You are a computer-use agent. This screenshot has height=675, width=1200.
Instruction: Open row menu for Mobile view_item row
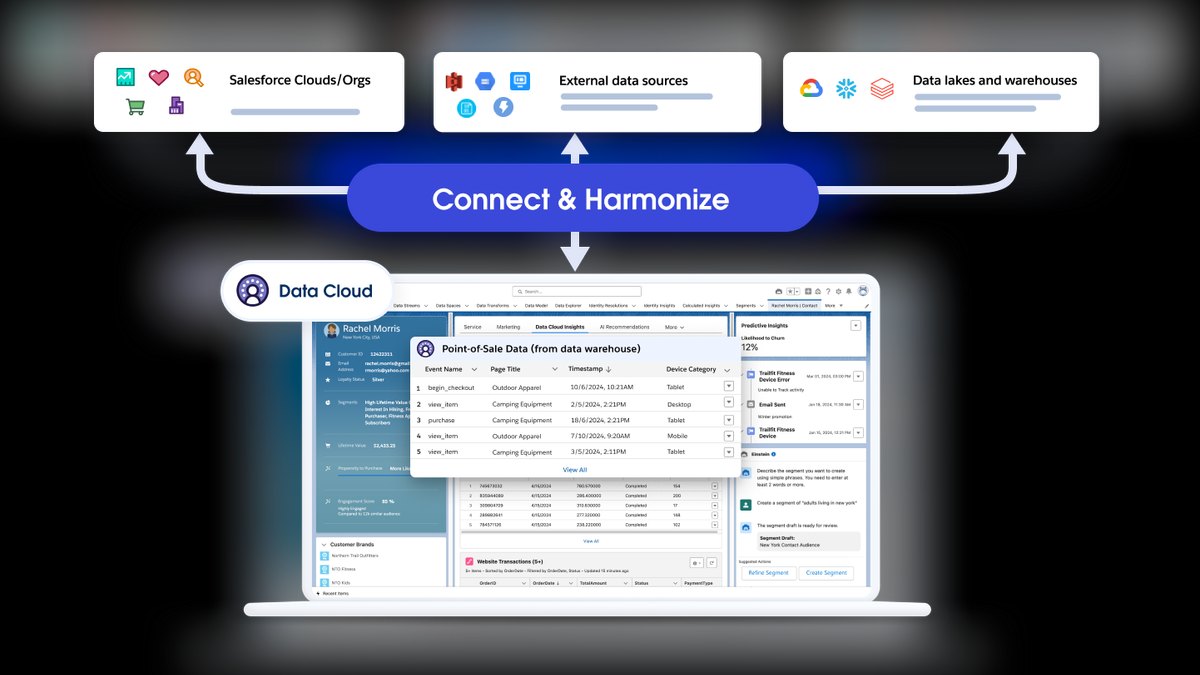(x=728, y=436)
